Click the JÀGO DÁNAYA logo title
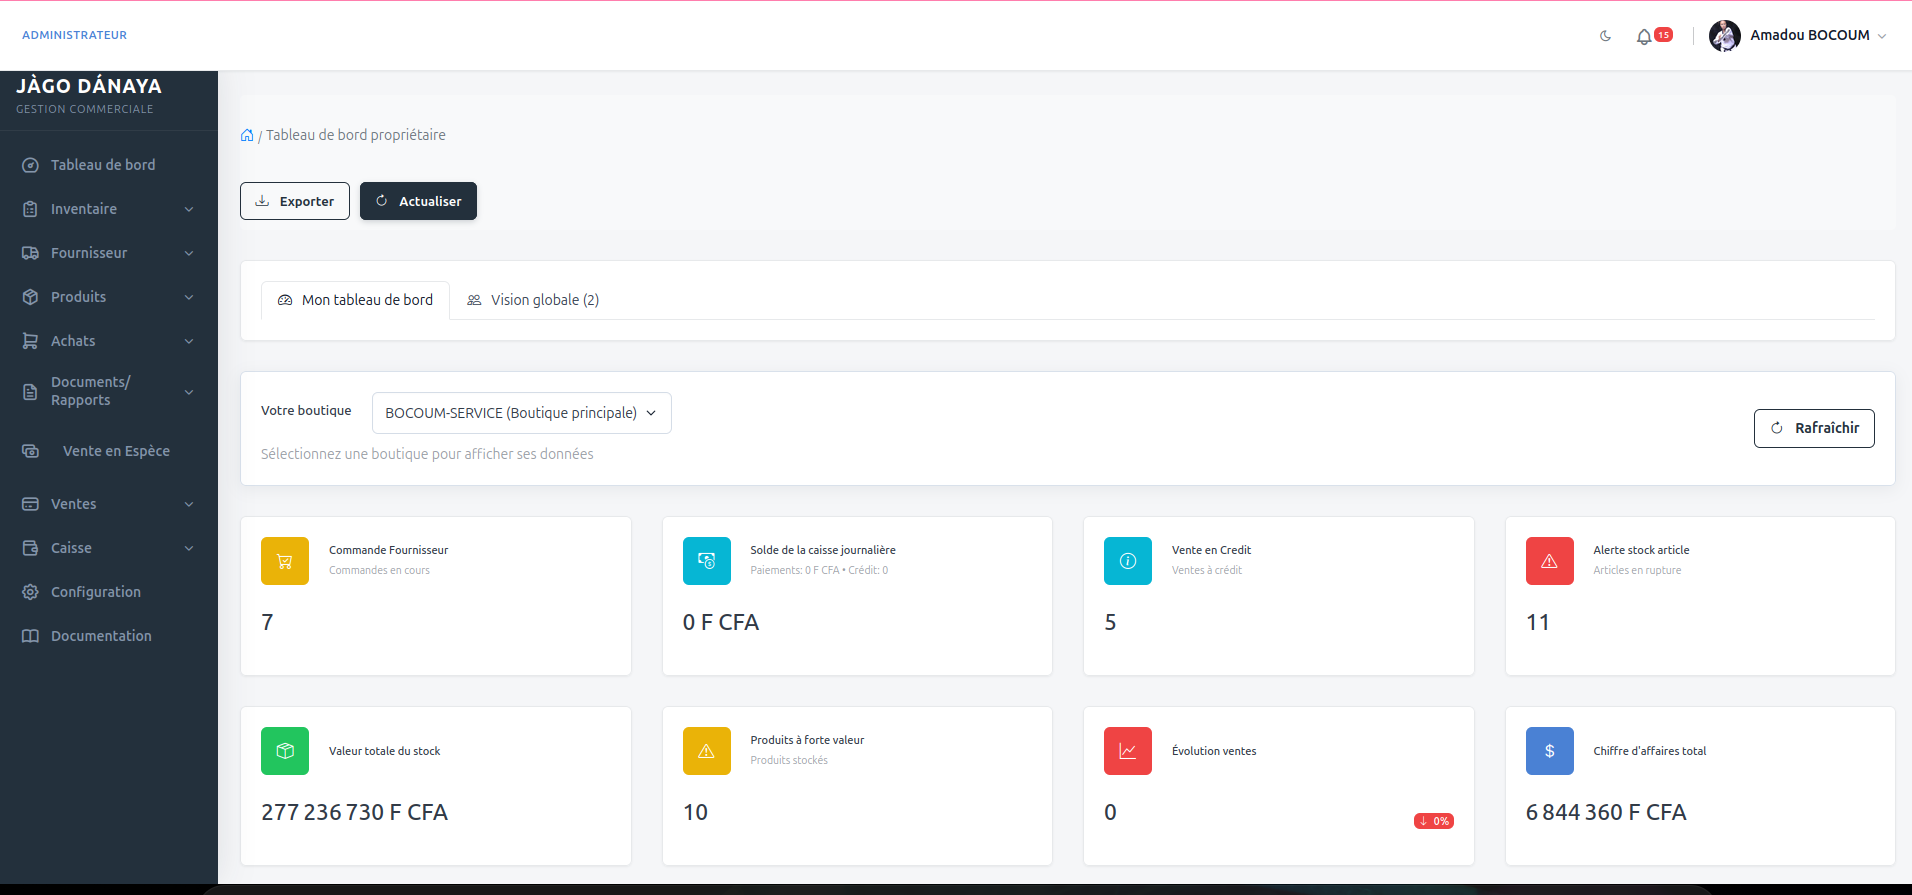This screenshot has height=895, width=1912. pyautogui.click(x=89, y=86)
